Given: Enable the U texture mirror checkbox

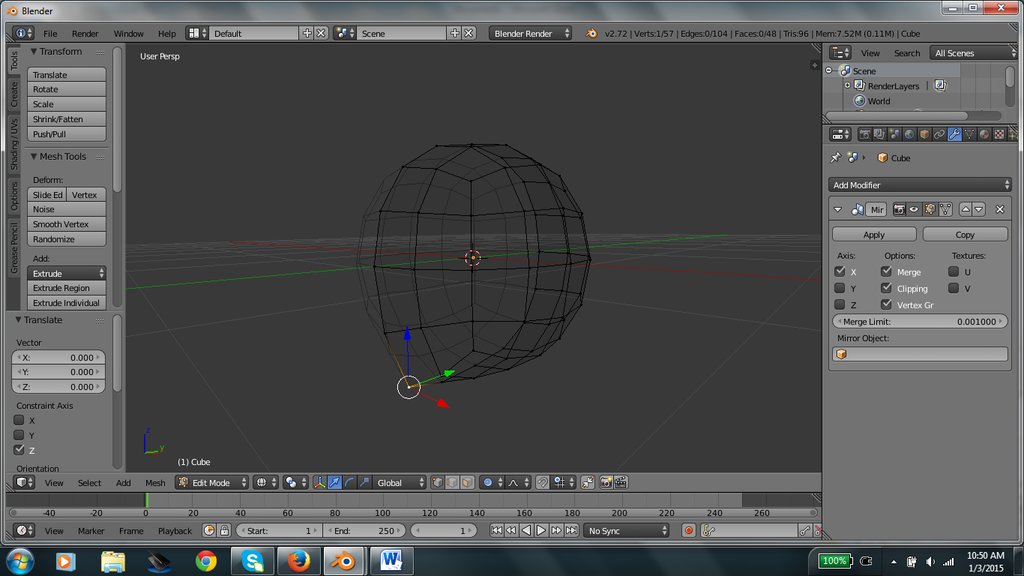Looking at the screenshot, I should point(953,271).
